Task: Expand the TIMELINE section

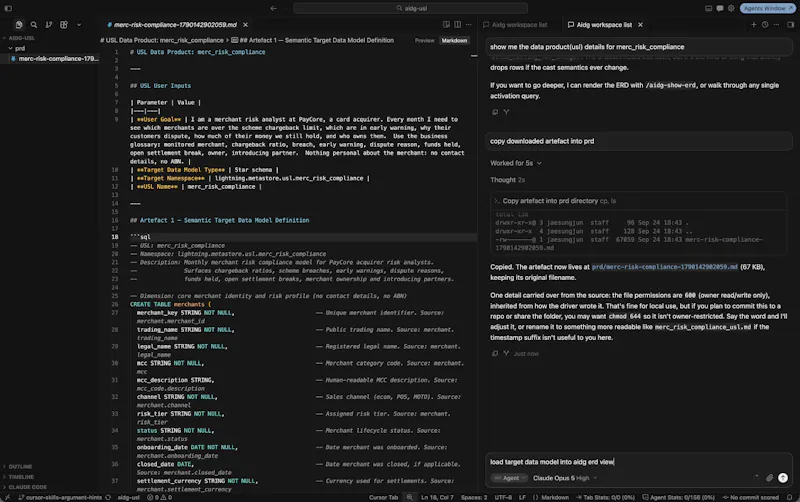Action: pyautogui.click(x=19, y=477)
